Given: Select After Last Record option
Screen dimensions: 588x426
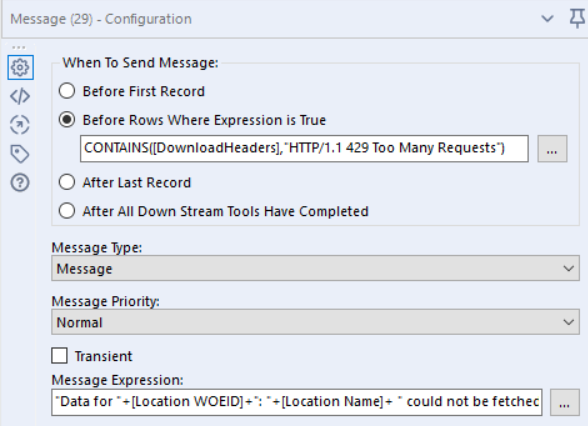Looking at the screenshot, I should (x=67, y=182).
